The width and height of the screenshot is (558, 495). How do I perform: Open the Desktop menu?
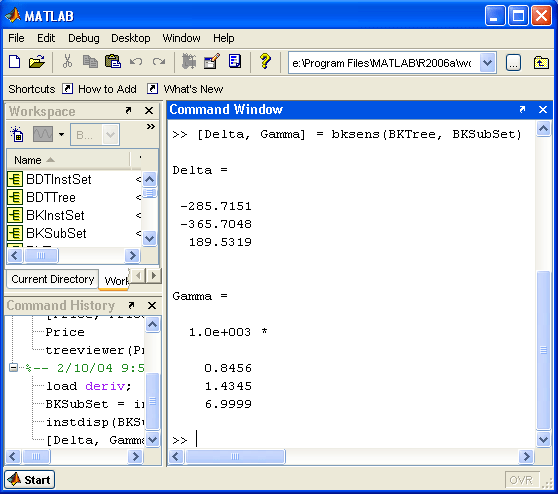tap(131, 38)
